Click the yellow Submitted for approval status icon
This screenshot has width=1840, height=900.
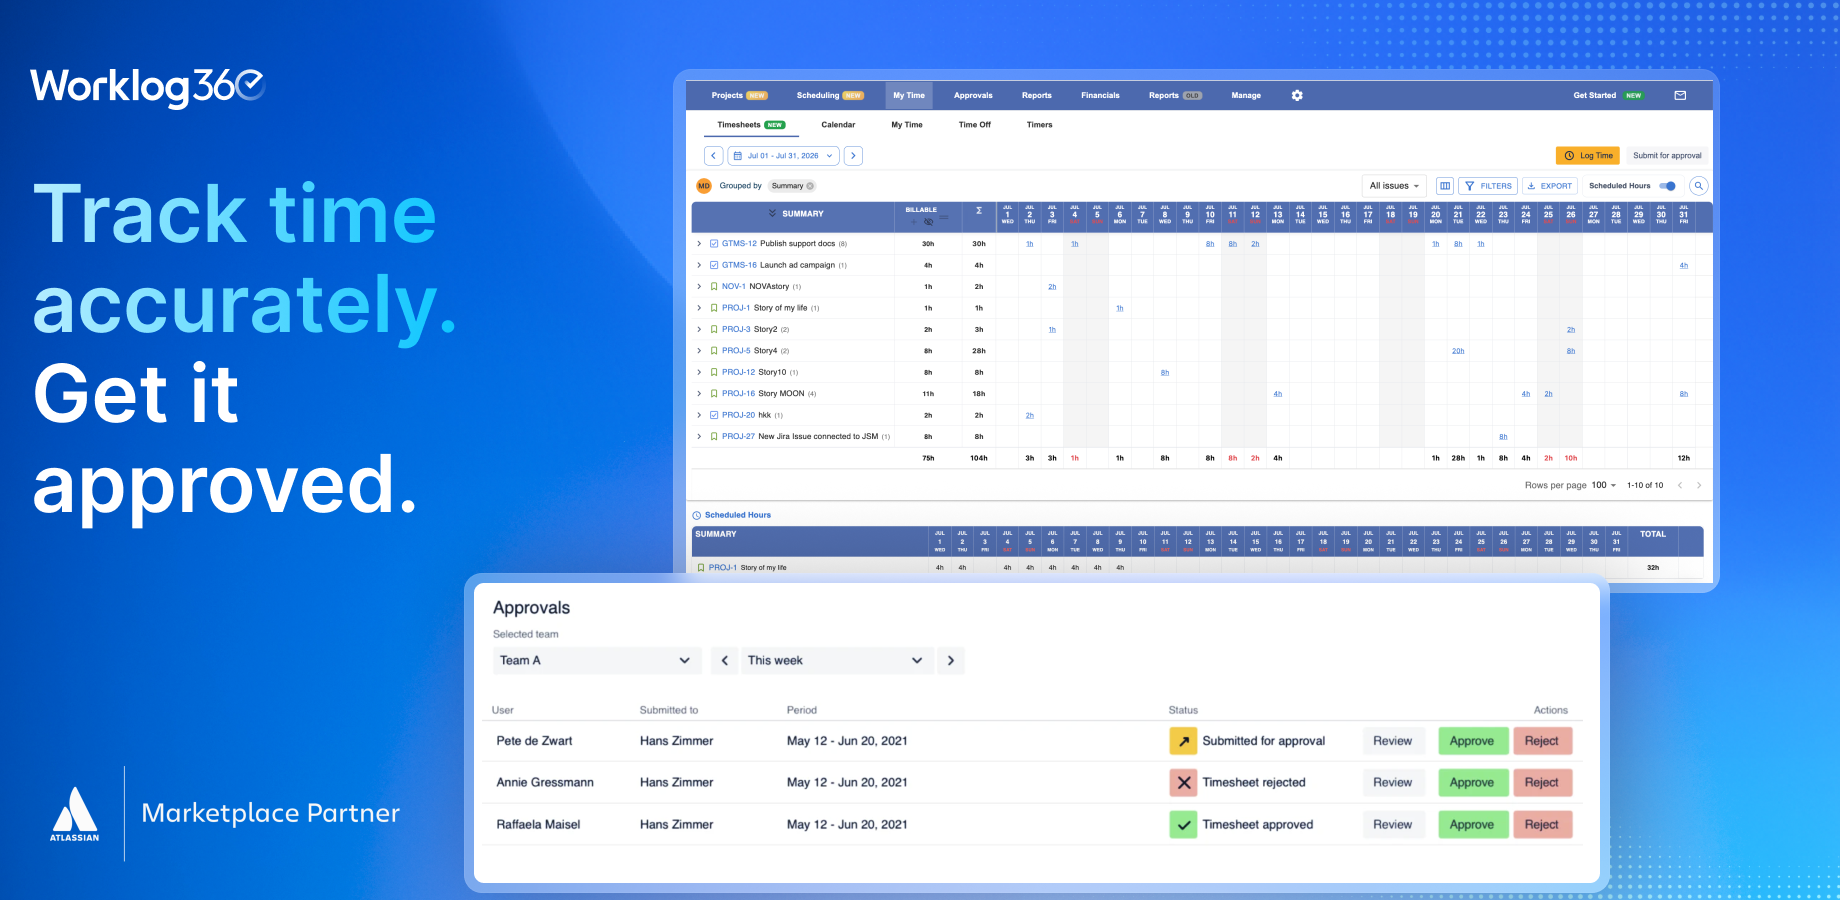tap(1183, 741)
